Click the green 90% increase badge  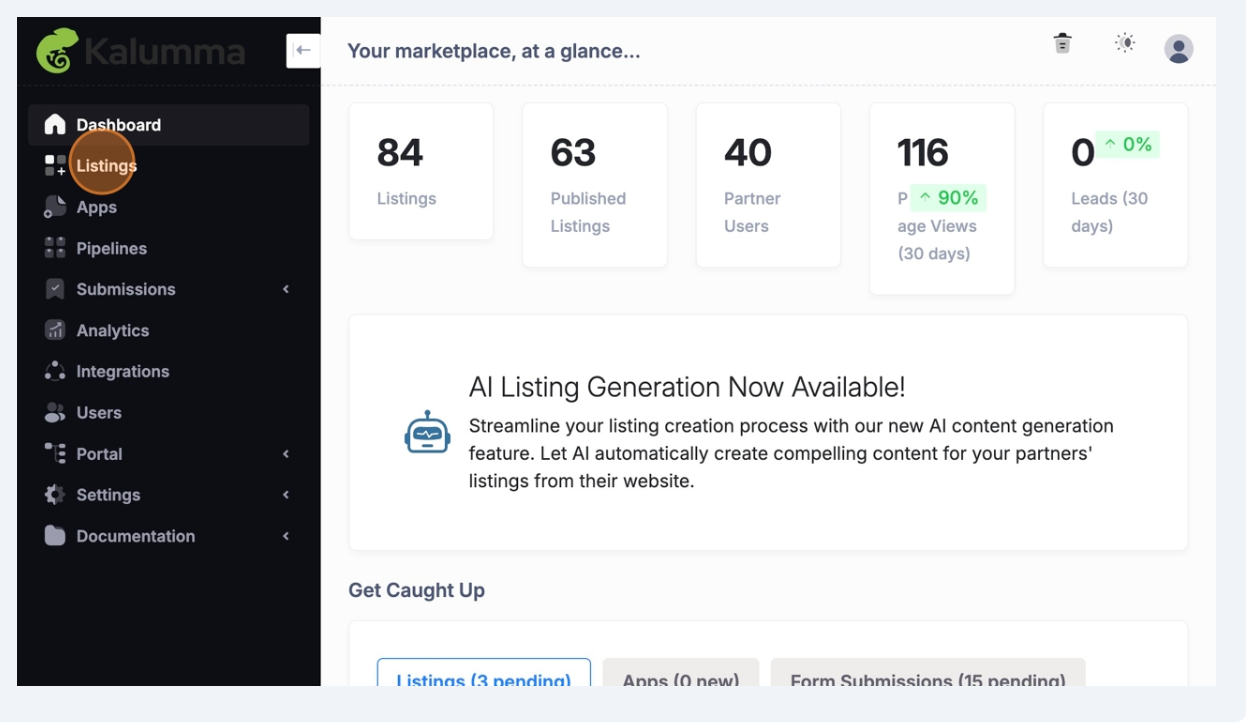(948, 198)
